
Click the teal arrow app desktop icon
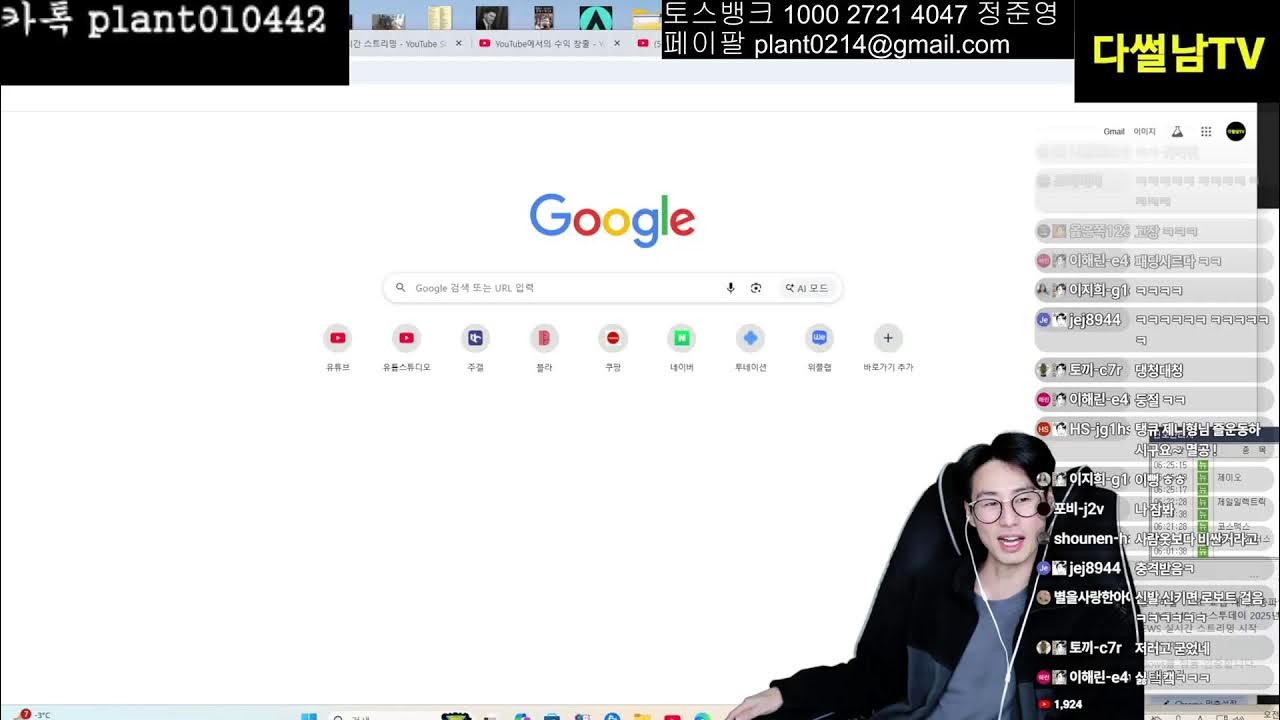pyautogui.click(x=596, y=18)
